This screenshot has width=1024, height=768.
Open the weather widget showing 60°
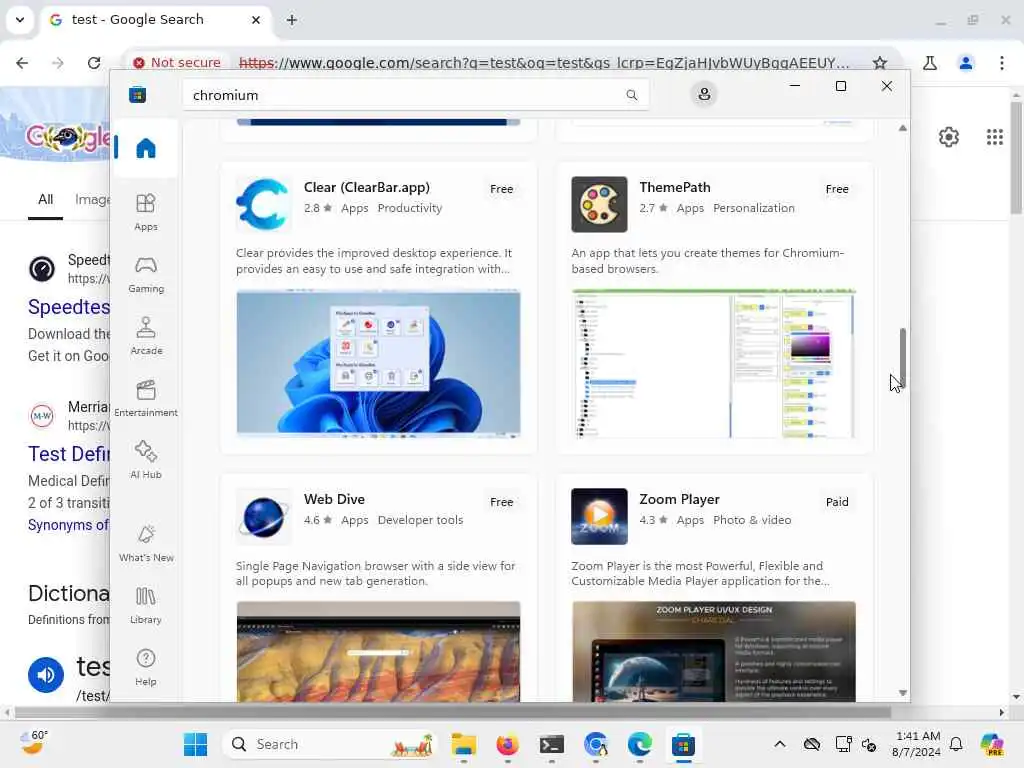click(33, 743)
